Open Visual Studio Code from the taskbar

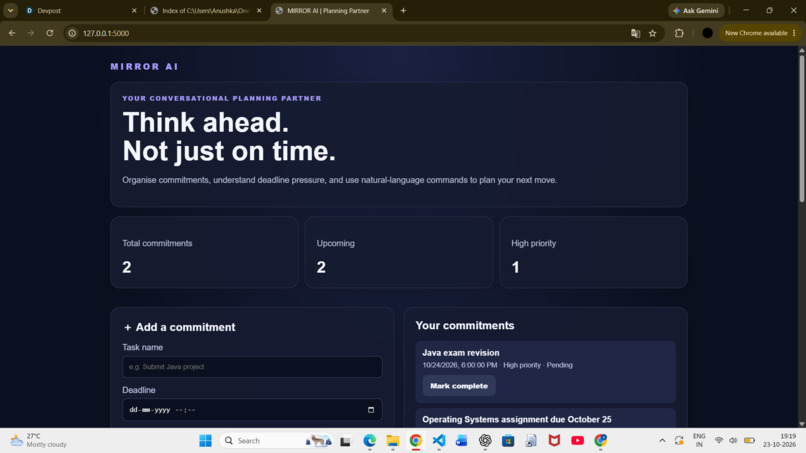pos(439,441)
